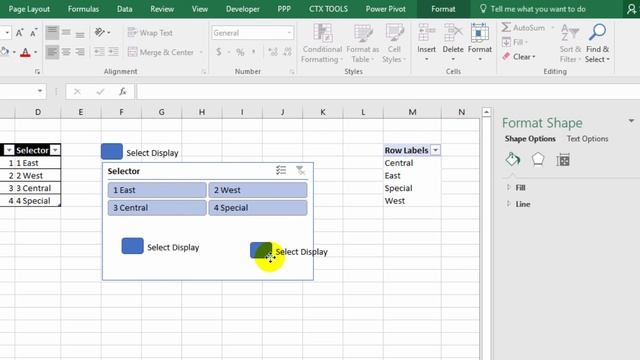Apply the paint bucket fill color
The image size is (640, 360).
[4, 52]
